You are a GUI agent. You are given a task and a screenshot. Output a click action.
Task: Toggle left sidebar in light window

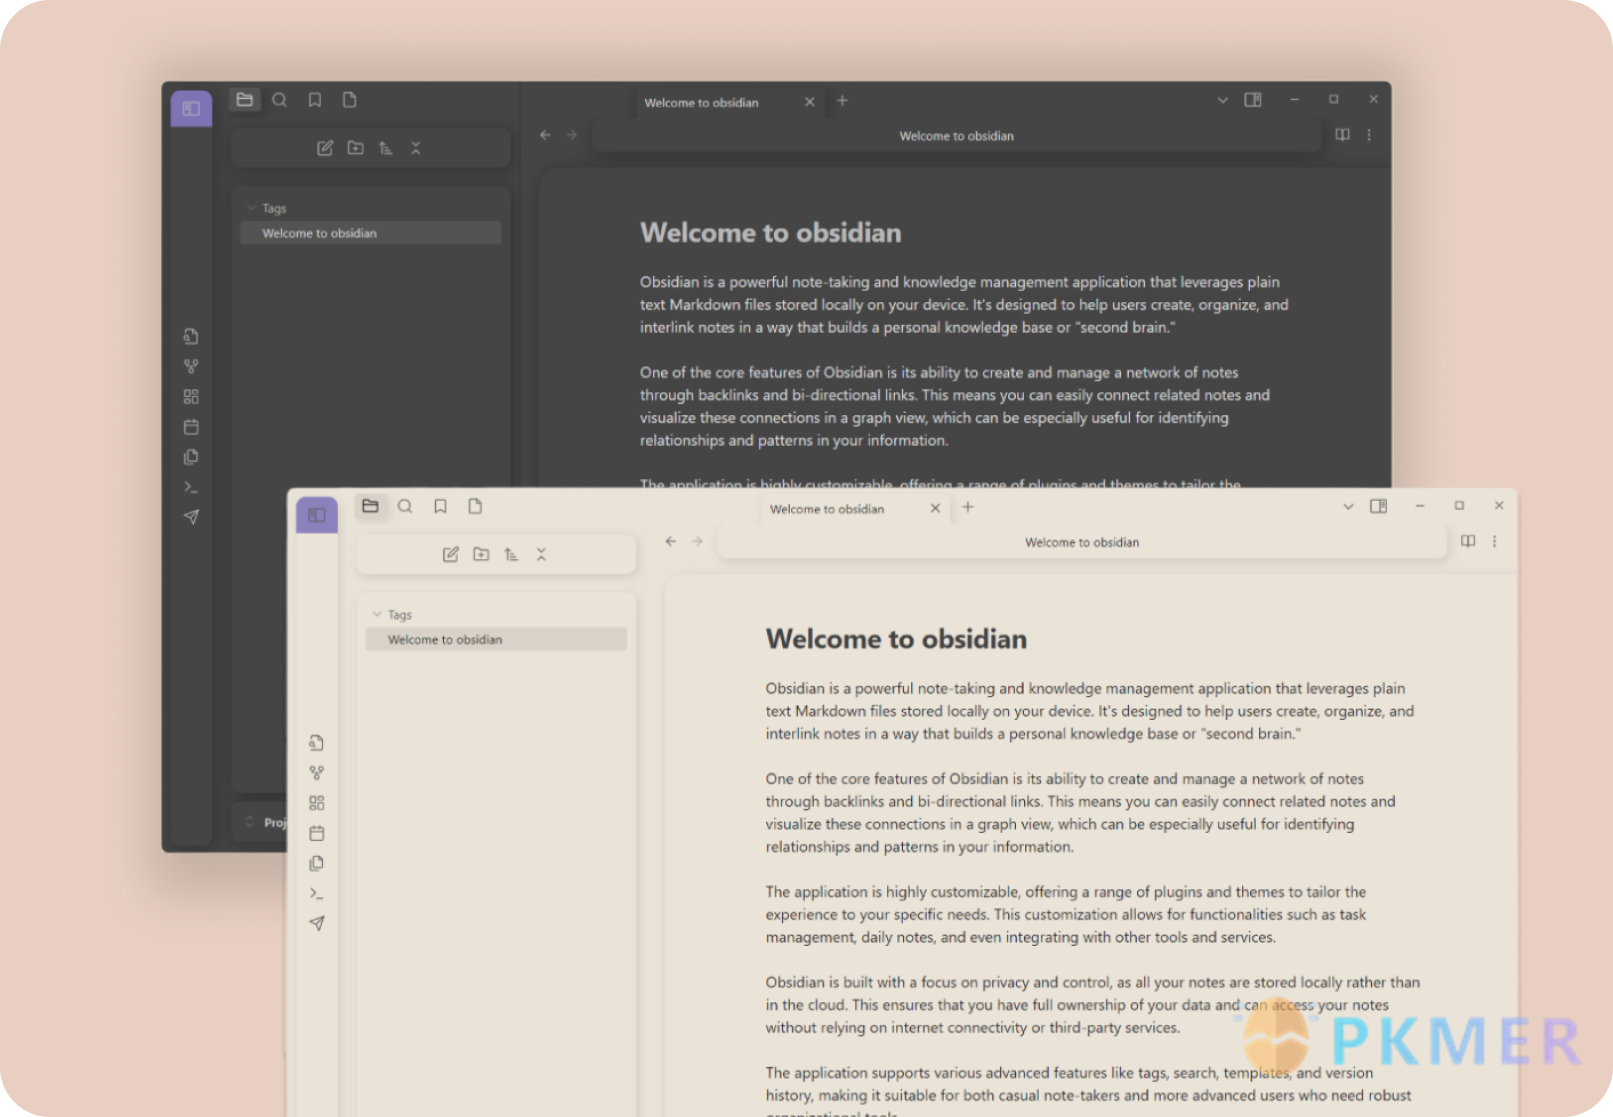click(x=317, y=514)
